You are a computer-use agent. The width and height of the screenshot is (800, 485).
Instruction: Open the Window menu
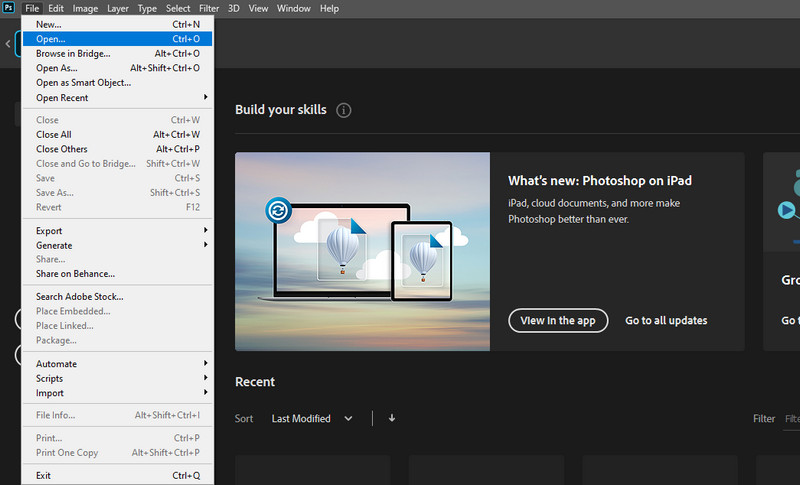tap(293, 8)
